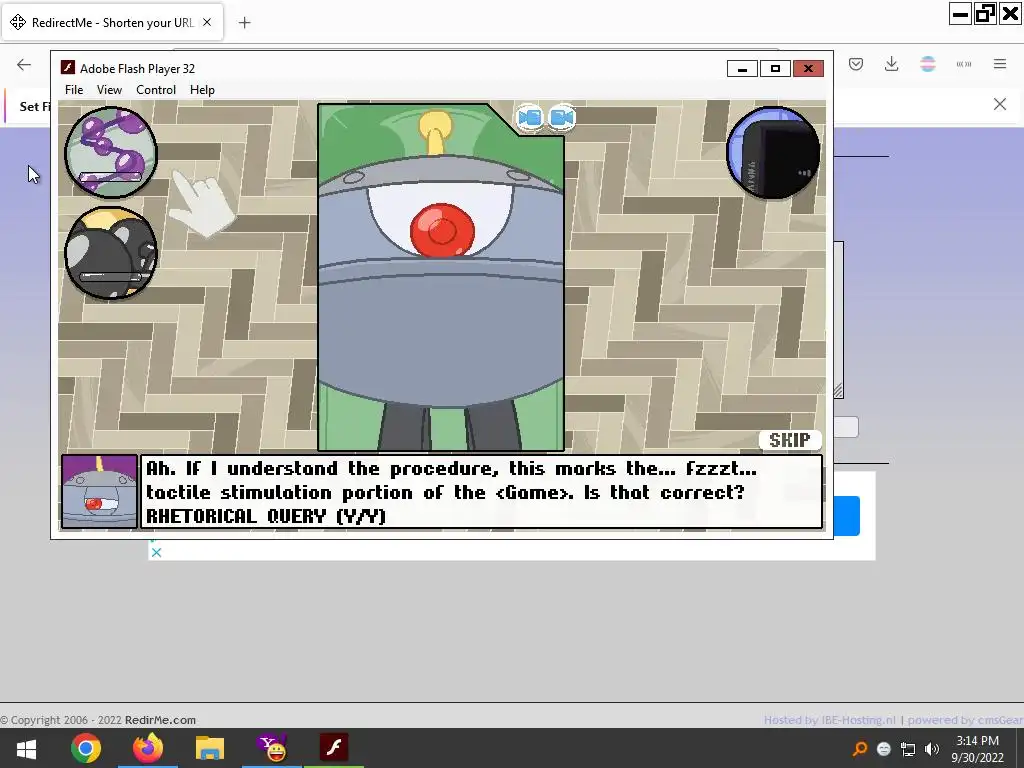Open Yahoo Messenger from the taskbar
The width and height of the screenshot is (1024, 768).
pos(272,748)
